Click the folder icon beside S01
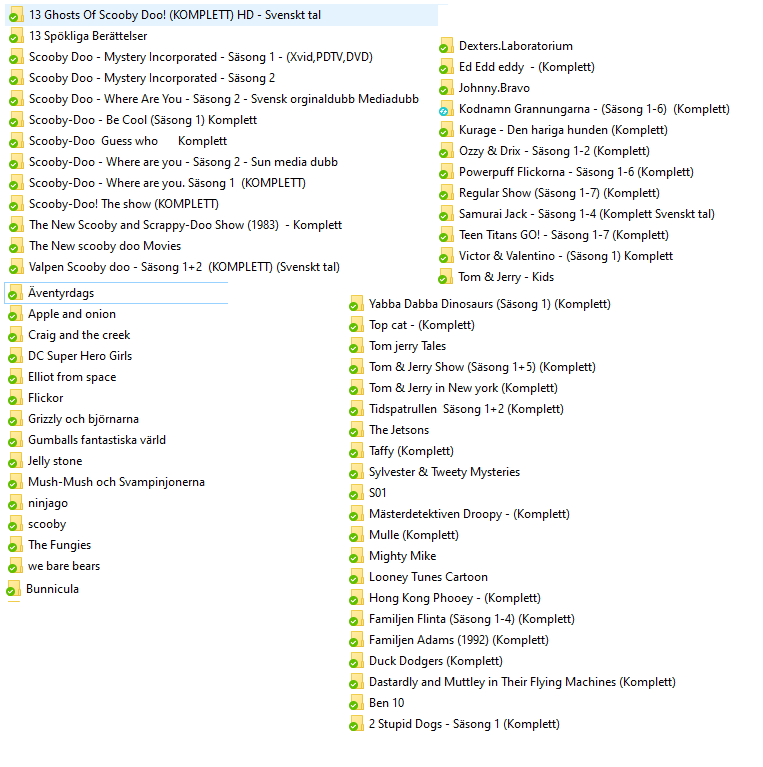This screenshot has width=763, height=767. click(x=356, y=493)
